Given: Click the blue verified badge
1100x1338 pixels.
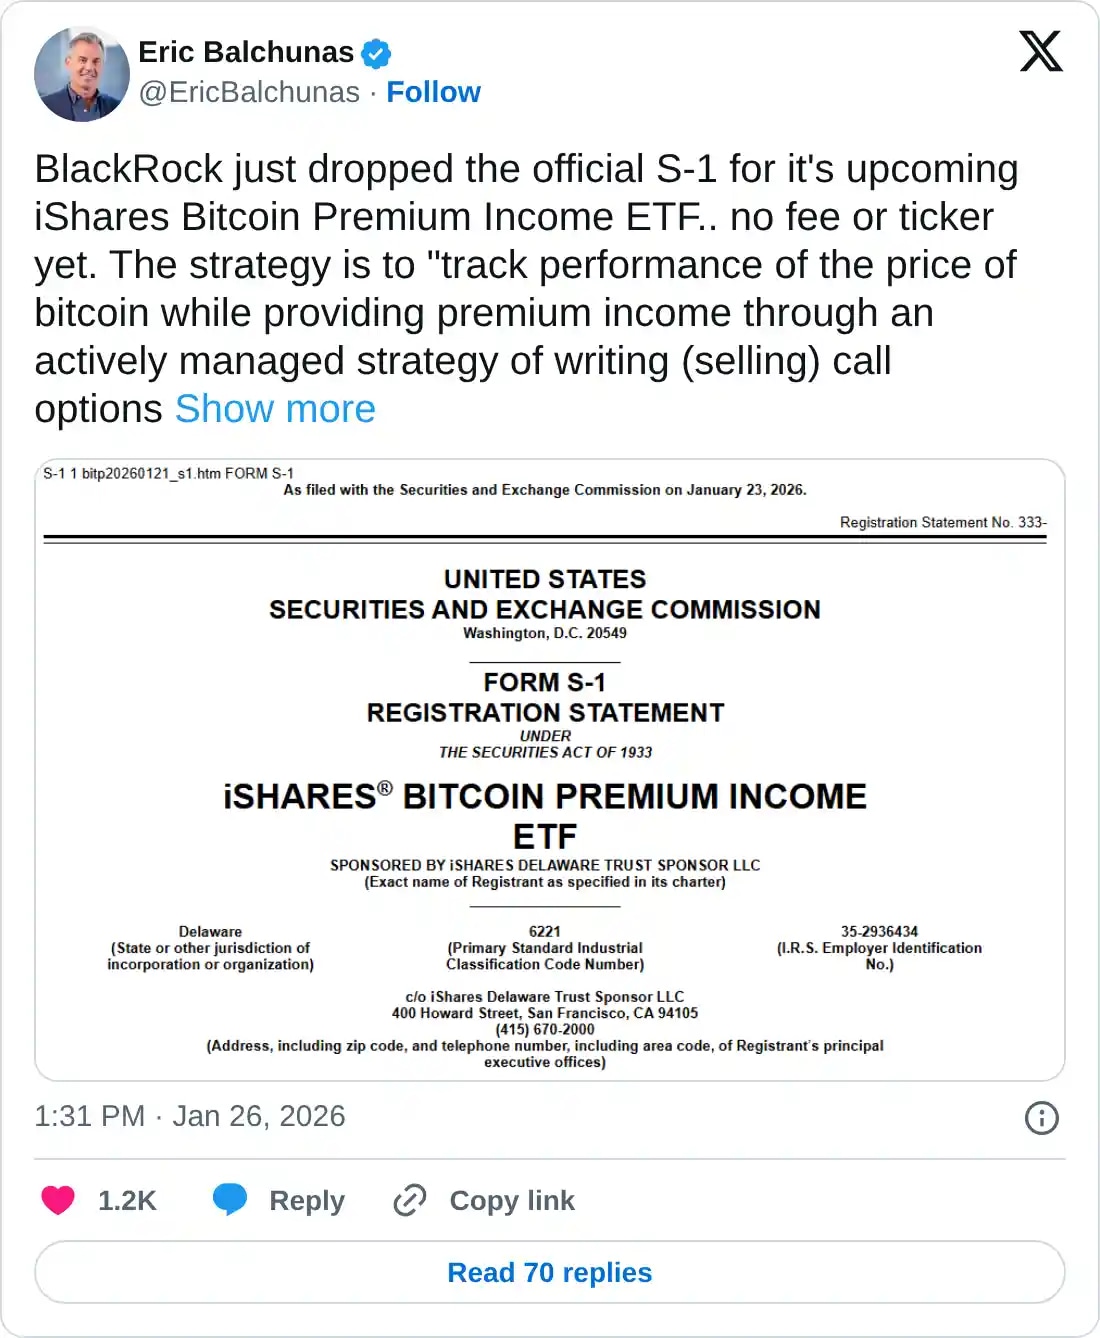Looking at the screenshot, I should coord(376,53).
